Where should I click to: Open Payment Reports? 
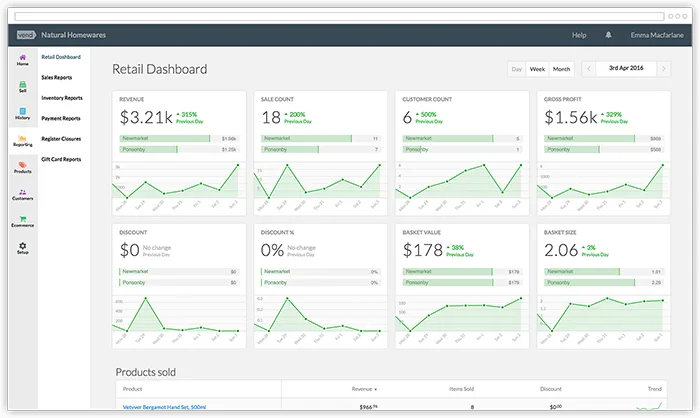pos(61,118)
